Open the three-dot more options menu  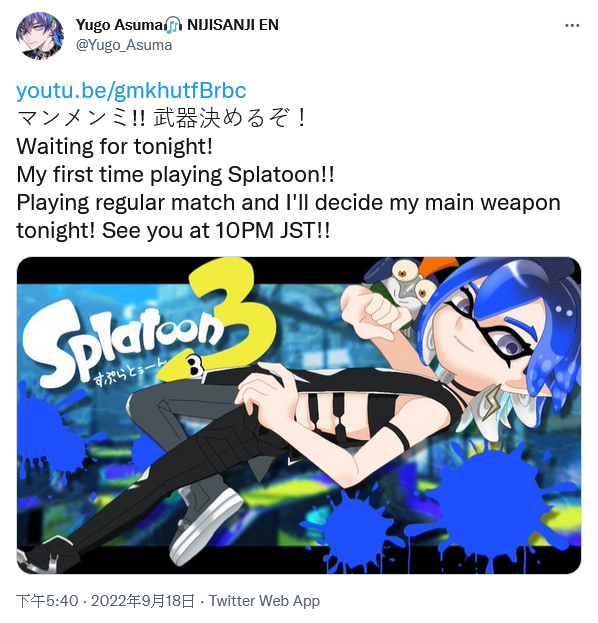(572, 25)
